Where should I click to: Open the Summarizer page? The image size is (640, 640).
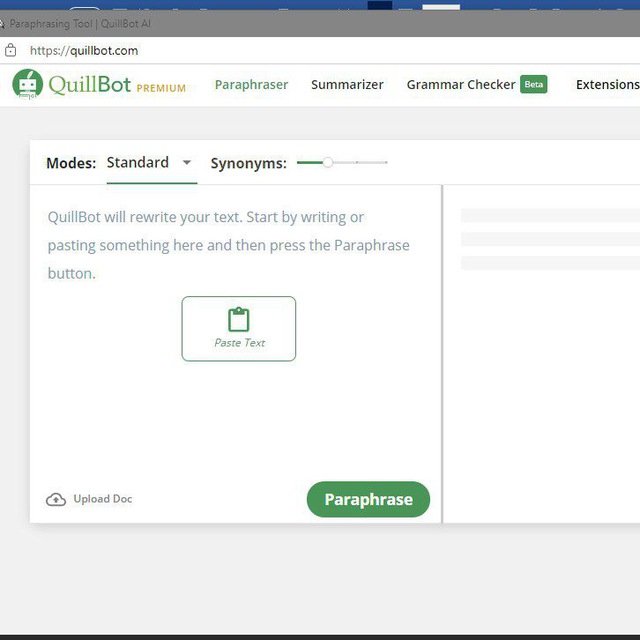pyautogui.click(x=347, y=84)
